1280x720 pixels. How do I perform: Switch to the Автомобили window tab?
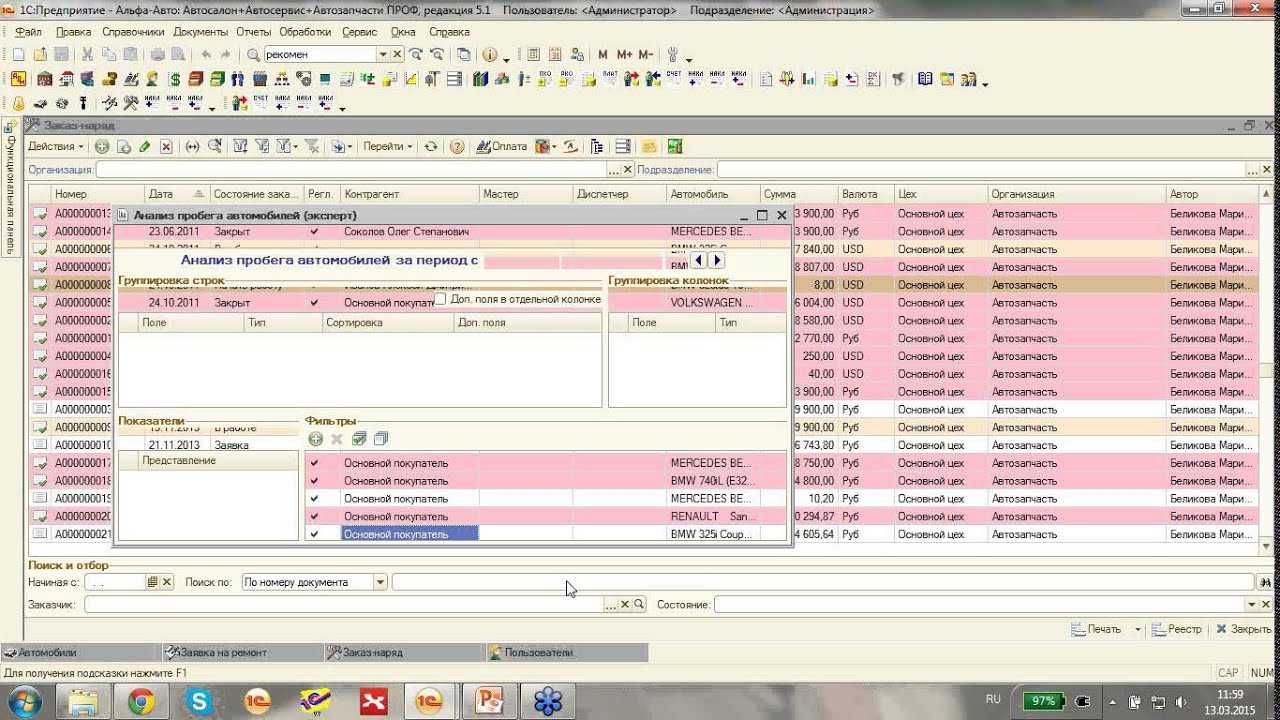[x=80, y=652]
